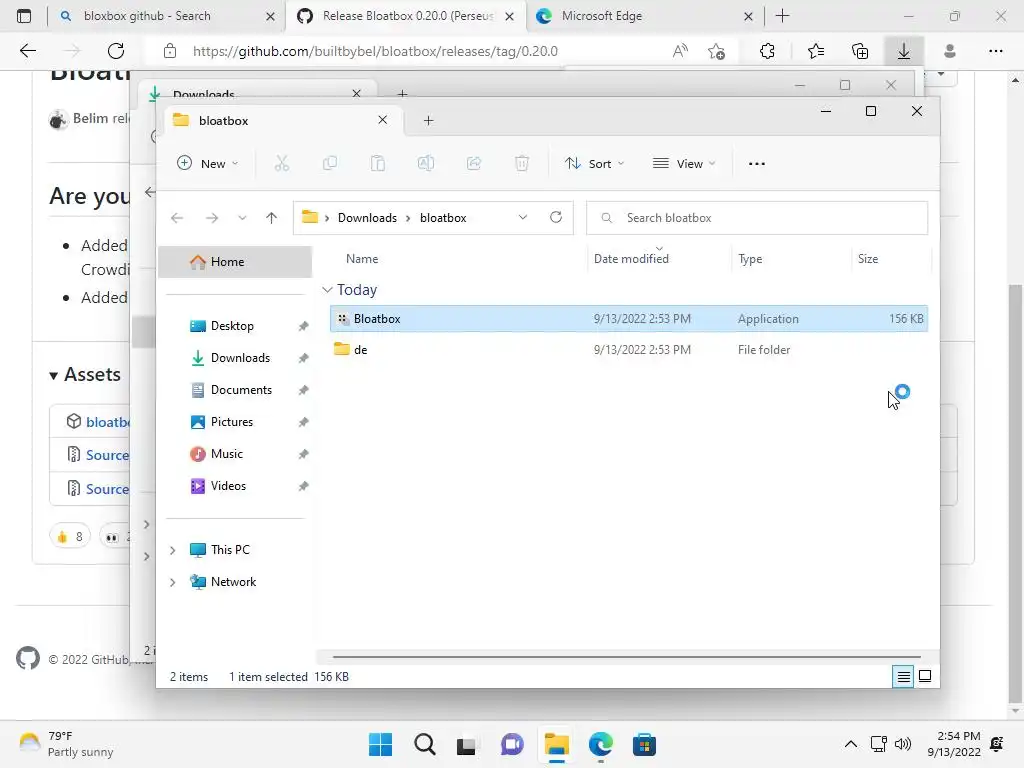Open the See more ellipsis in Explorer toolbar

757,164
